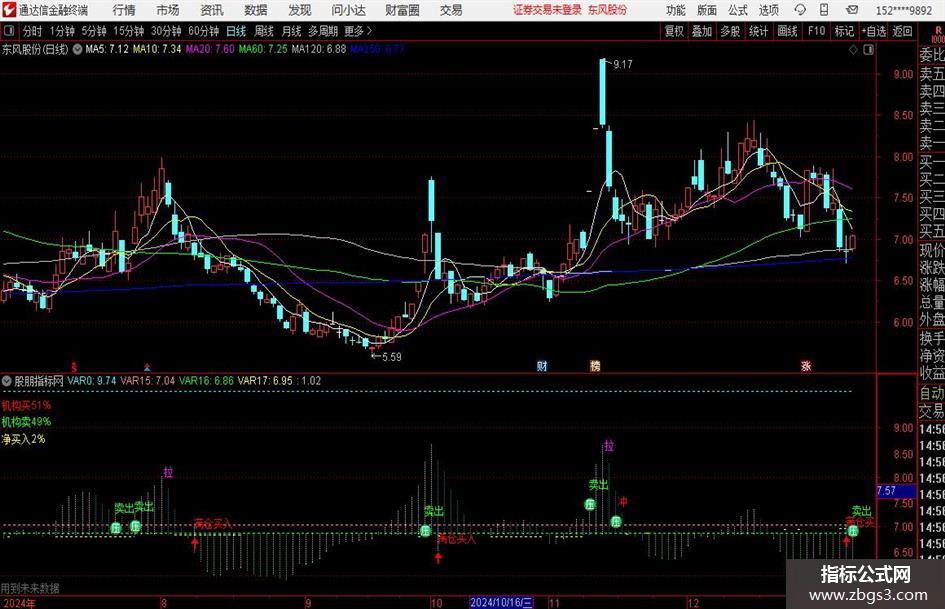Expand the 更多 period options
The image size is (945, 609).
tap(358, 31)
